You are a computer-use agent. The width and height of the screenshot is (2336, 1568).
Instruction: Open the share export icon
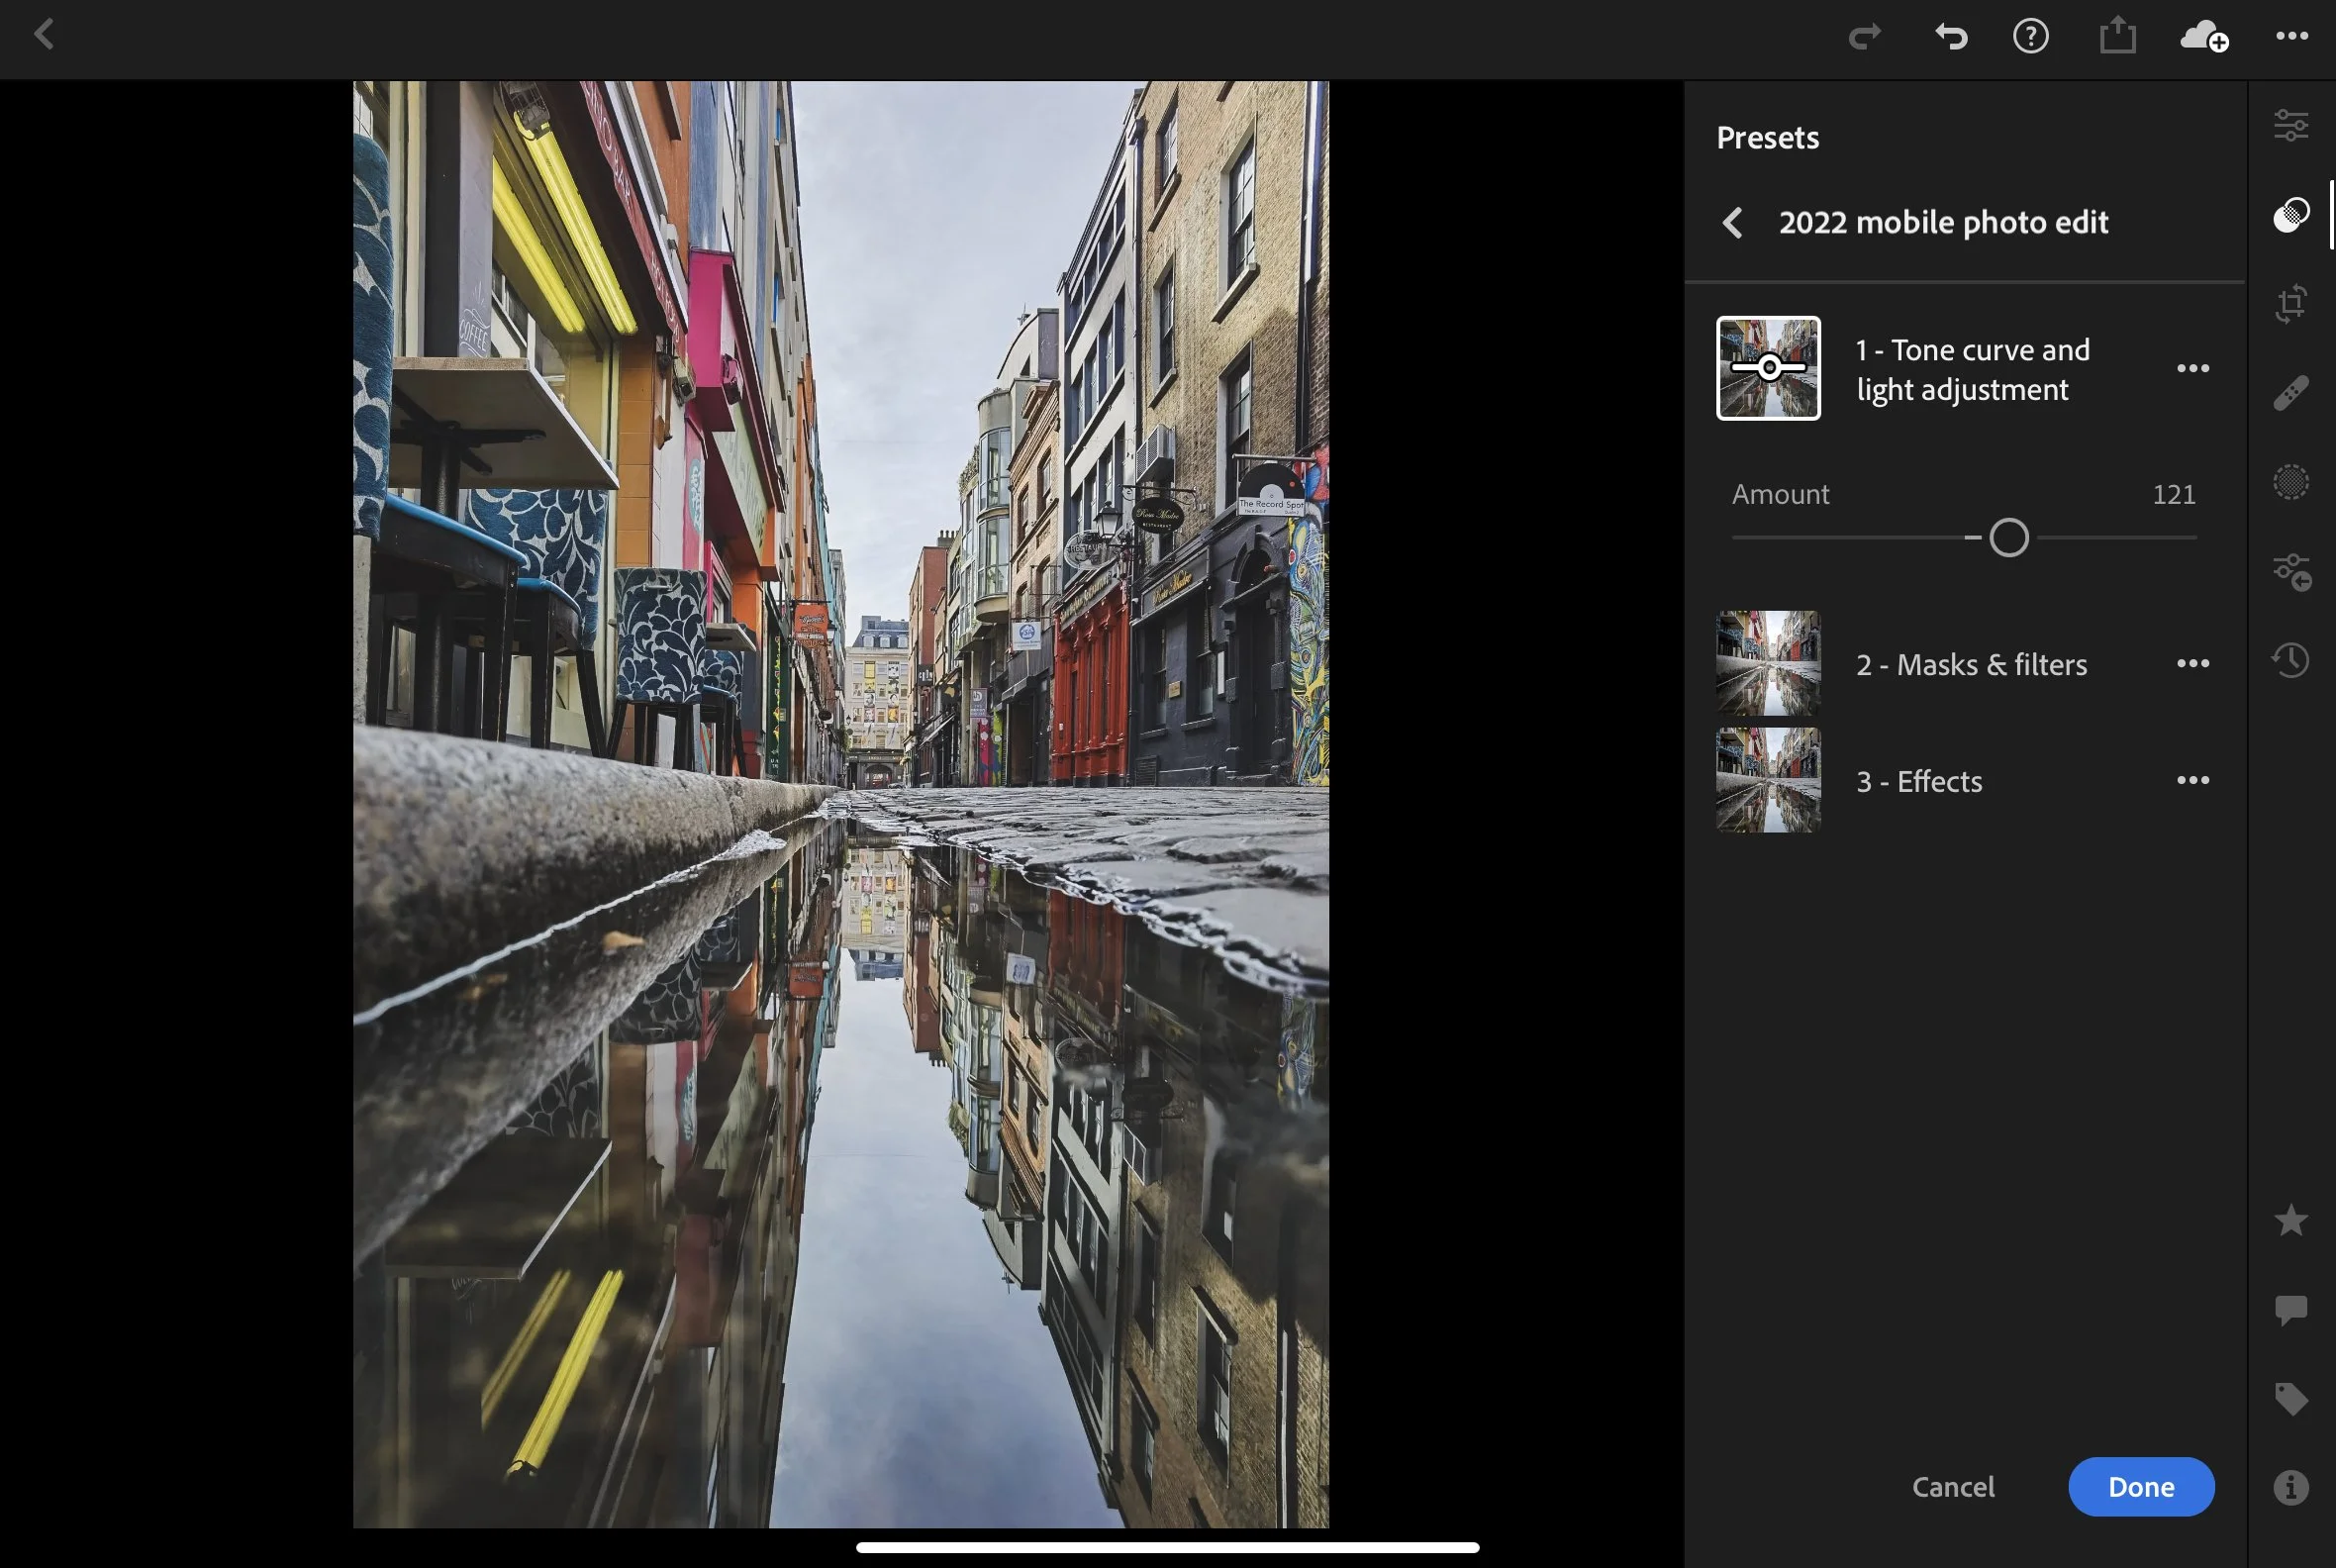(2117, 37)
